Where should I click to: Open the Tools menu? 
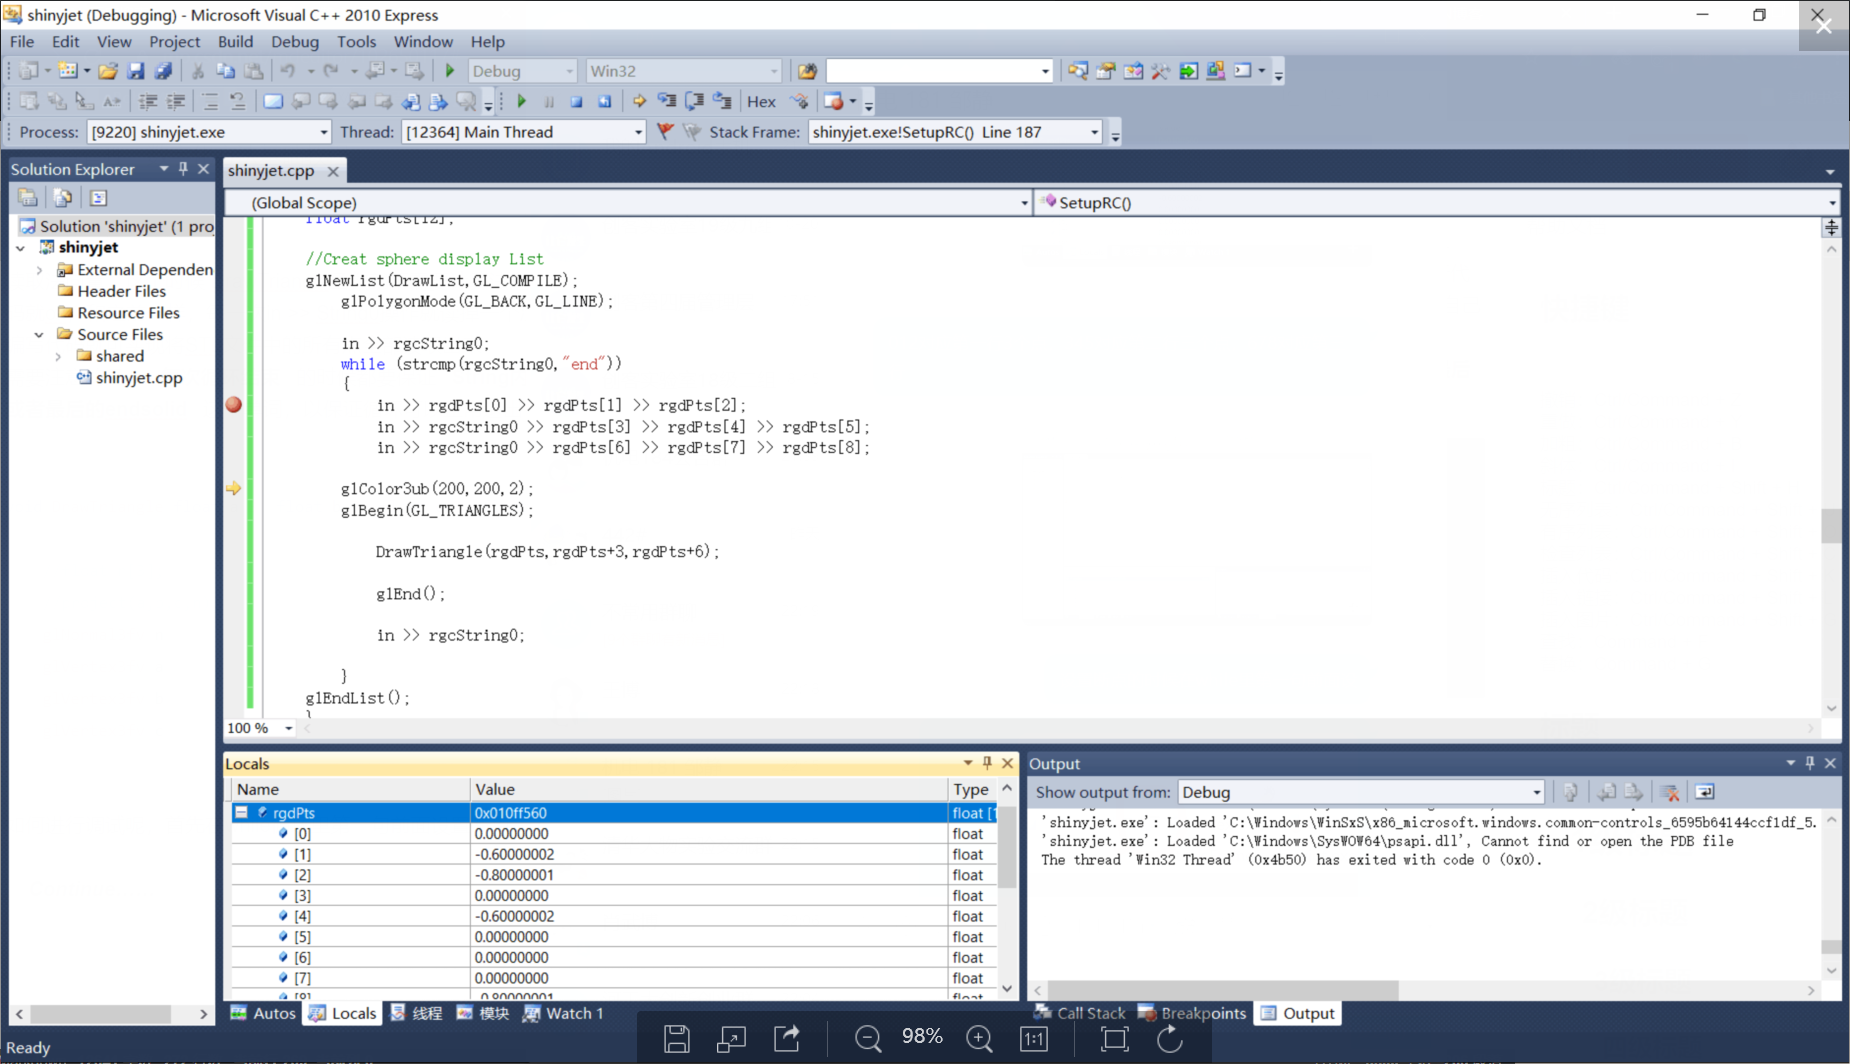[357, 42]
